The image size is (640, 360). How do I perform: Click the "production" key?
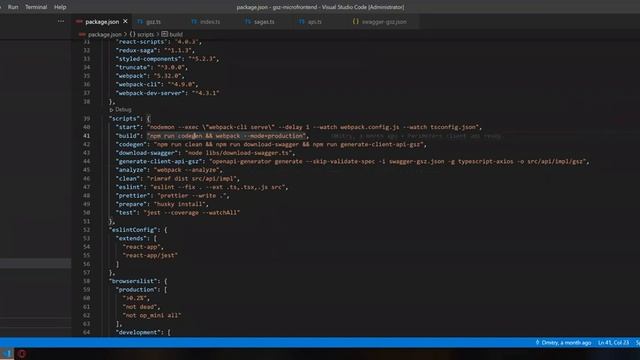[137, 289]
